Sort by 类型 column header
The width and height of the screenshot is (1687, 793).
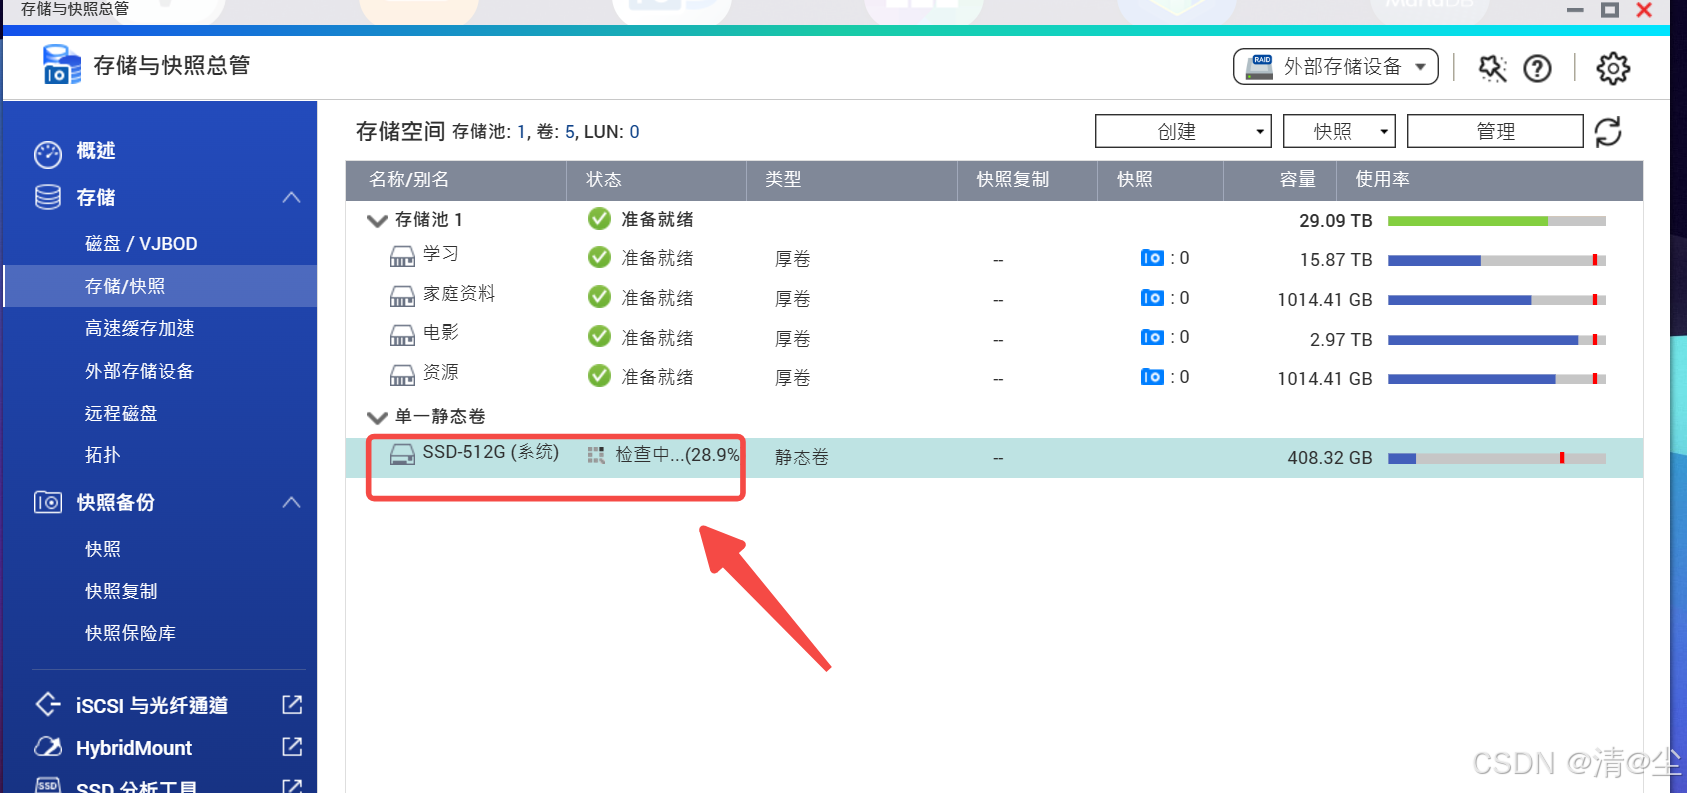(783, 179)
